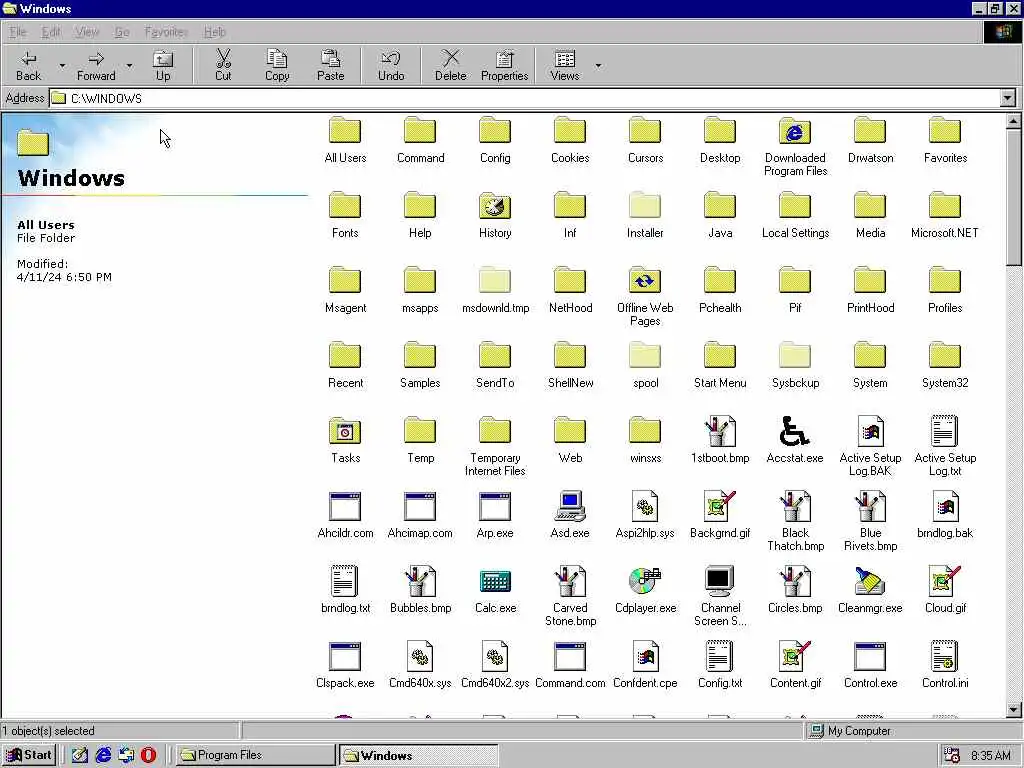This screenshot has height=768, width=1024.
Task: Expand the Address bar dropdown
Action: 1008,99
